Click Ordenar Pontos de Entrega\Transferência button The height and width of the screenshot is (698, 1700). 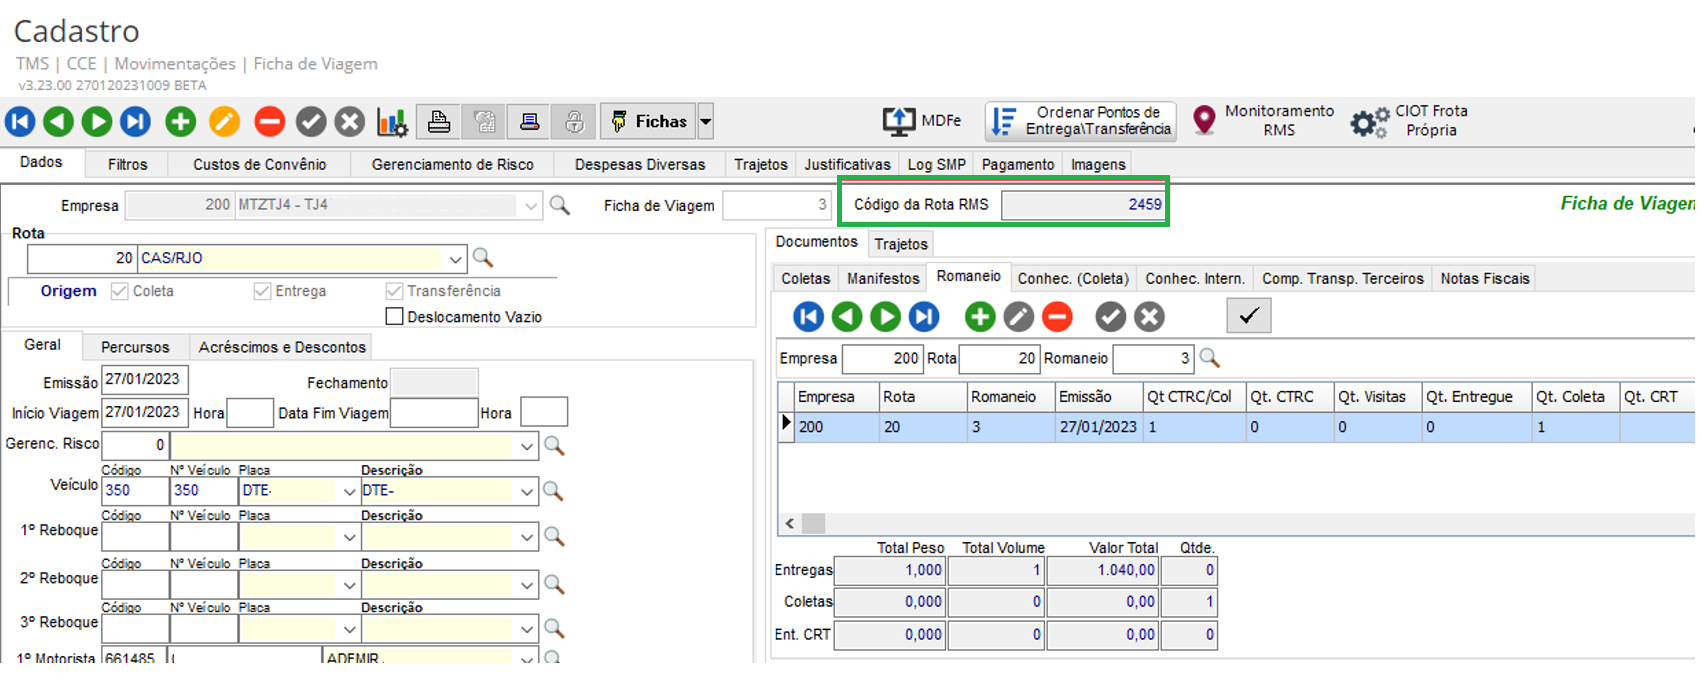(x=1080, y=121)
